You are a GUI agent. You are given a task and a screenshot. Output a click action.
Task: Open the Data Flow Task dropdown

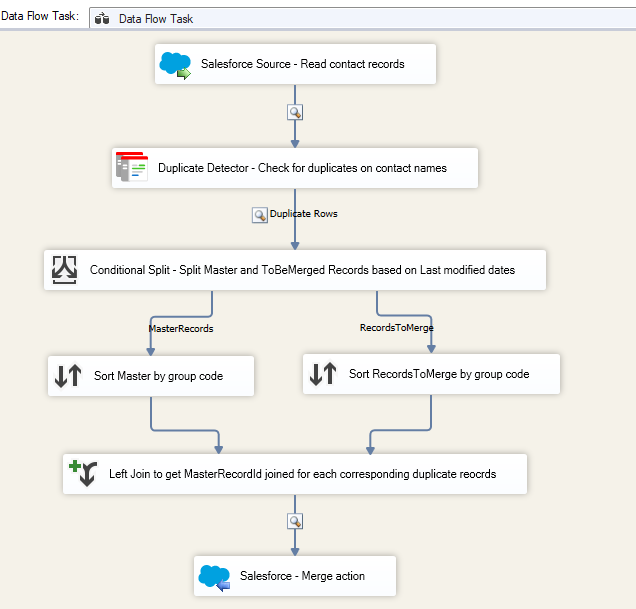click(360, 18)
